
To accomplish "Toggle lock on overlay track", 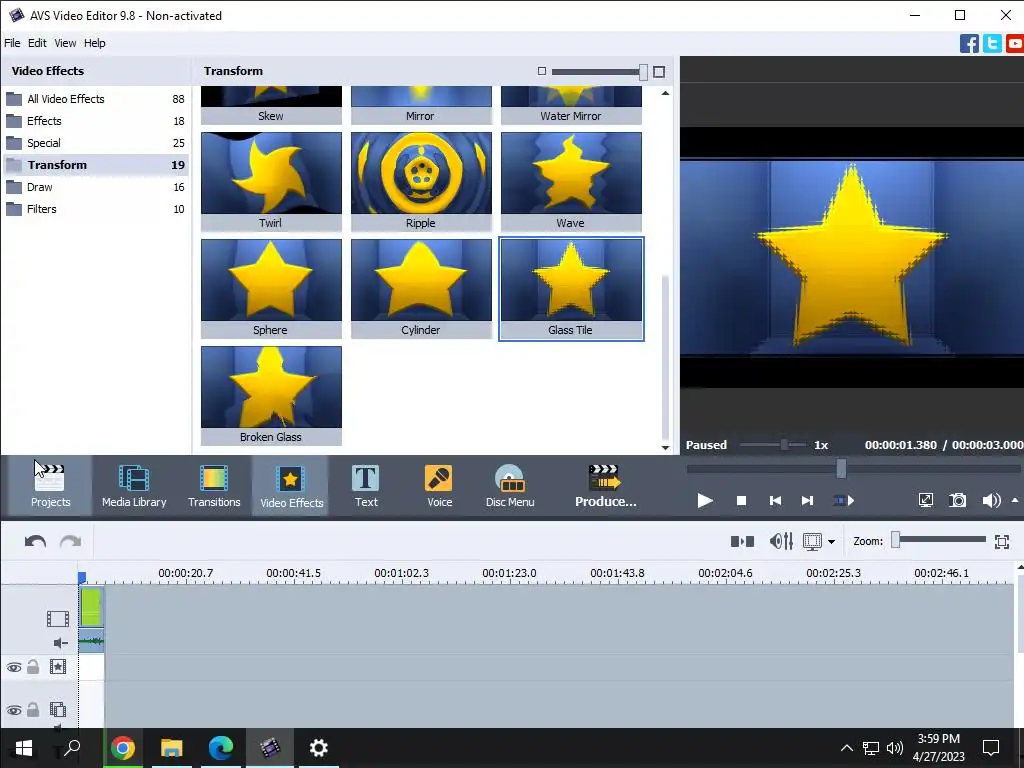I will pyautogui.click(x=33, y=709).
